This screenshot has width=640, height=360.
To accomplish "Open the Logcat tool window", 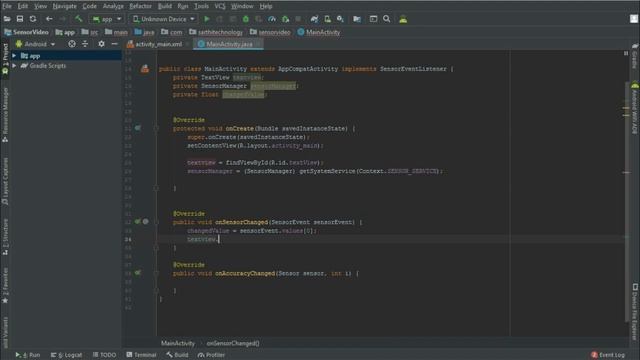I will 67,355.
